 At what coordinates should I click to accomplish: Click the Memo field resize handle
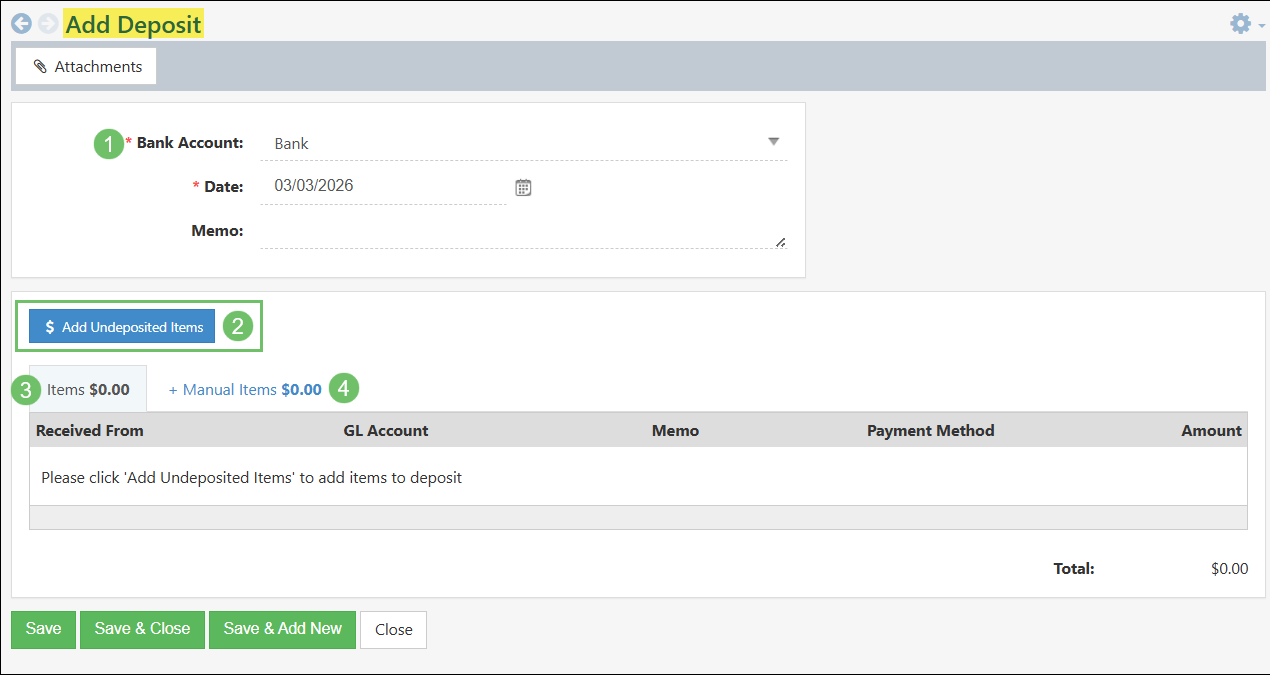click(781, 242)
